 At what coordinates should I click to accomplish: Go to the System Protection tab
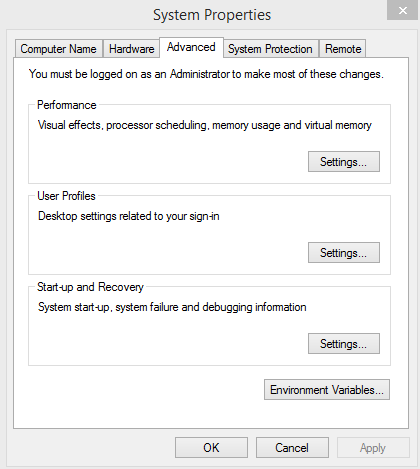pos(270,49)
